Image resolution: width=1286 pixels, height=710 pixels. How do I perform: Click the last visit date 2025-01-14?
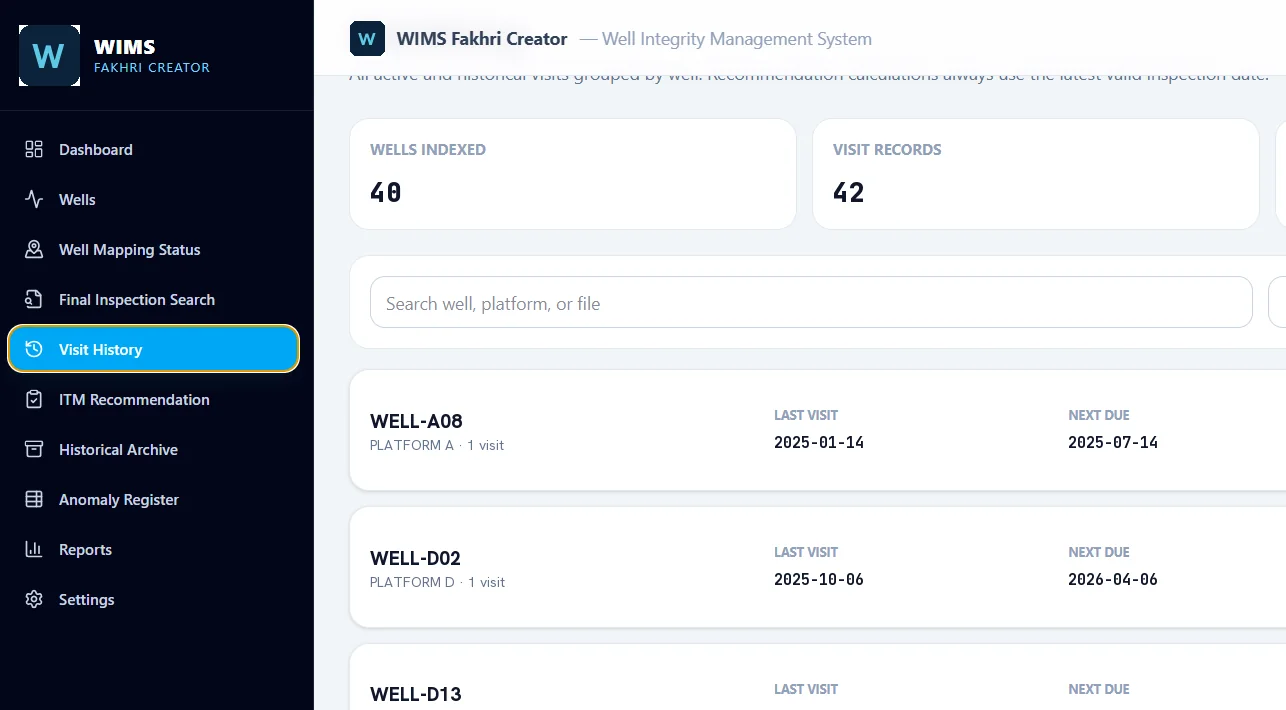point(819,442)
